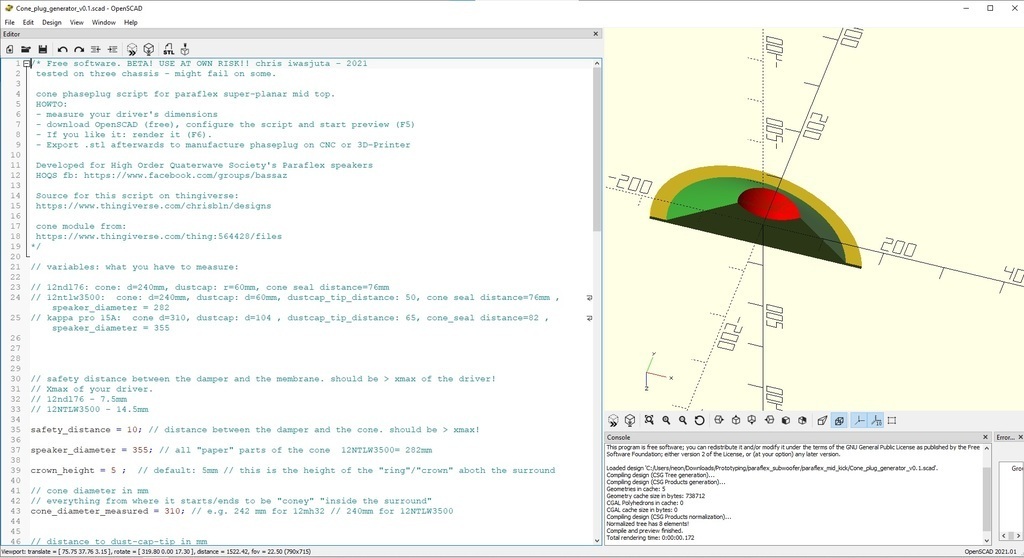Click the View All icon in viewport toolbar
Viewport: 1024px width, 558px height.
point(649,421)
